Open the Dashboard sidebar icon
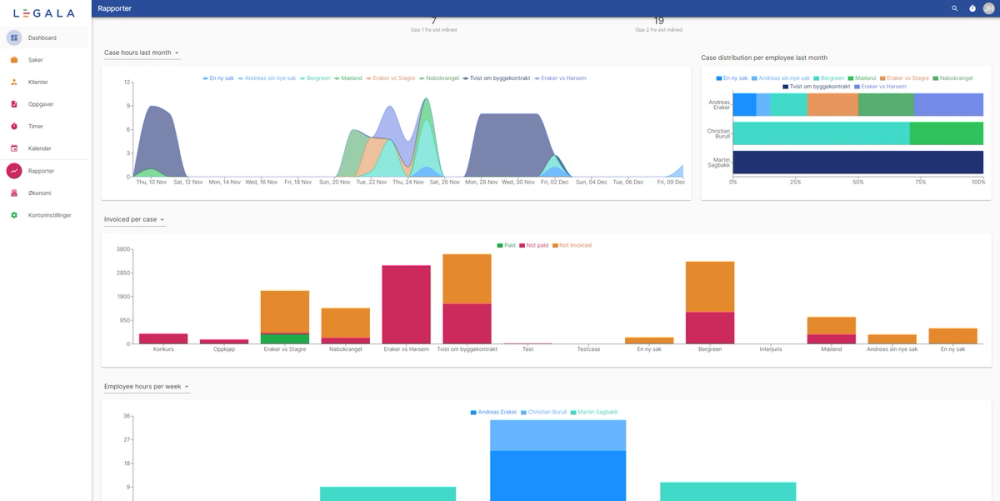 [14, 38]
